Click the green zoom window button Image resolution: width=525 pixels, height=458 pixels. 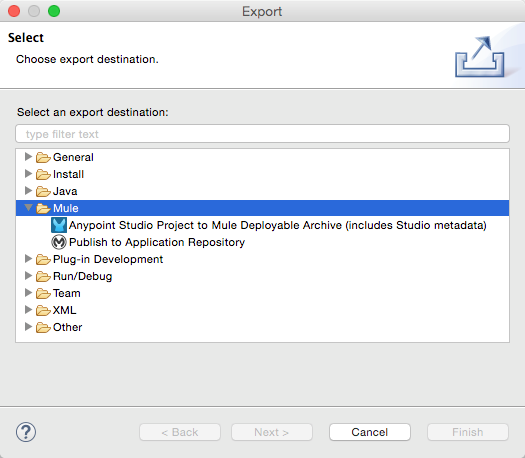click(x=54, y=11)
